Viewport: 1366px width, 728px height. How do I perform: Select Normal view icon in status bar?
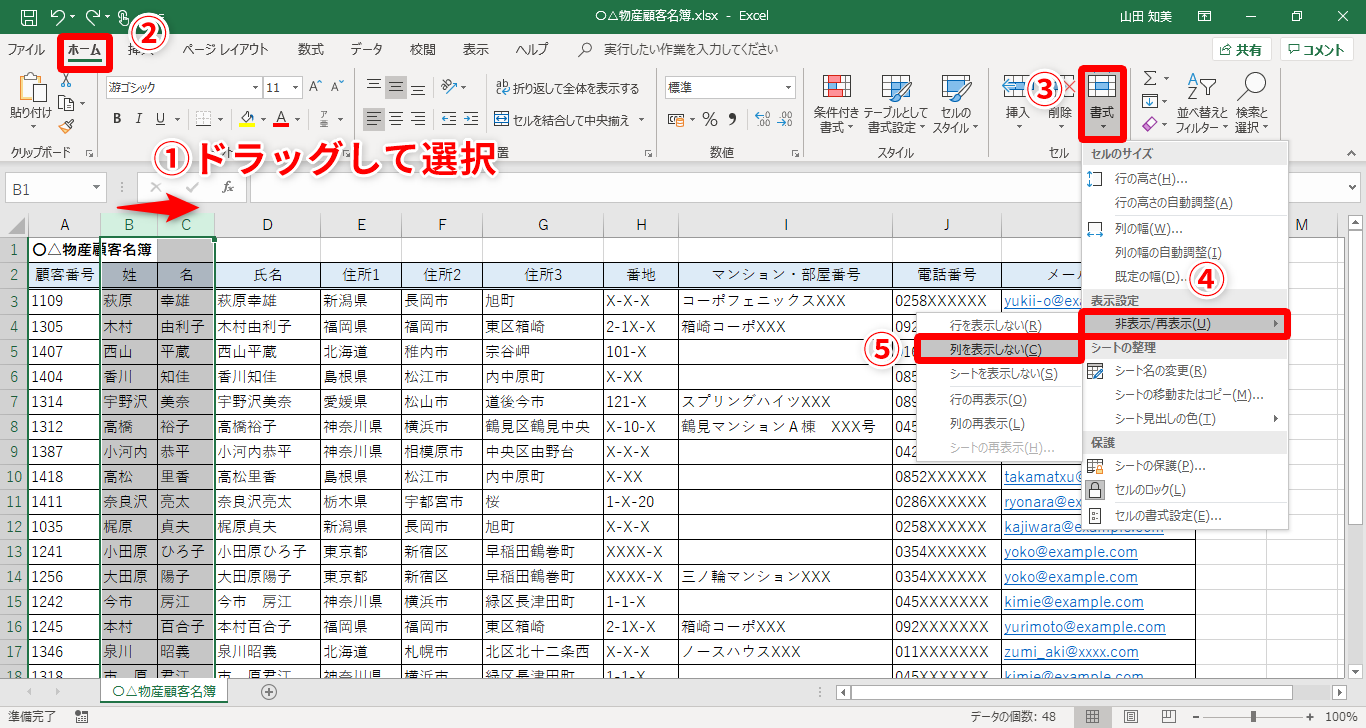pyautogui.click(x=1093, y=717)
